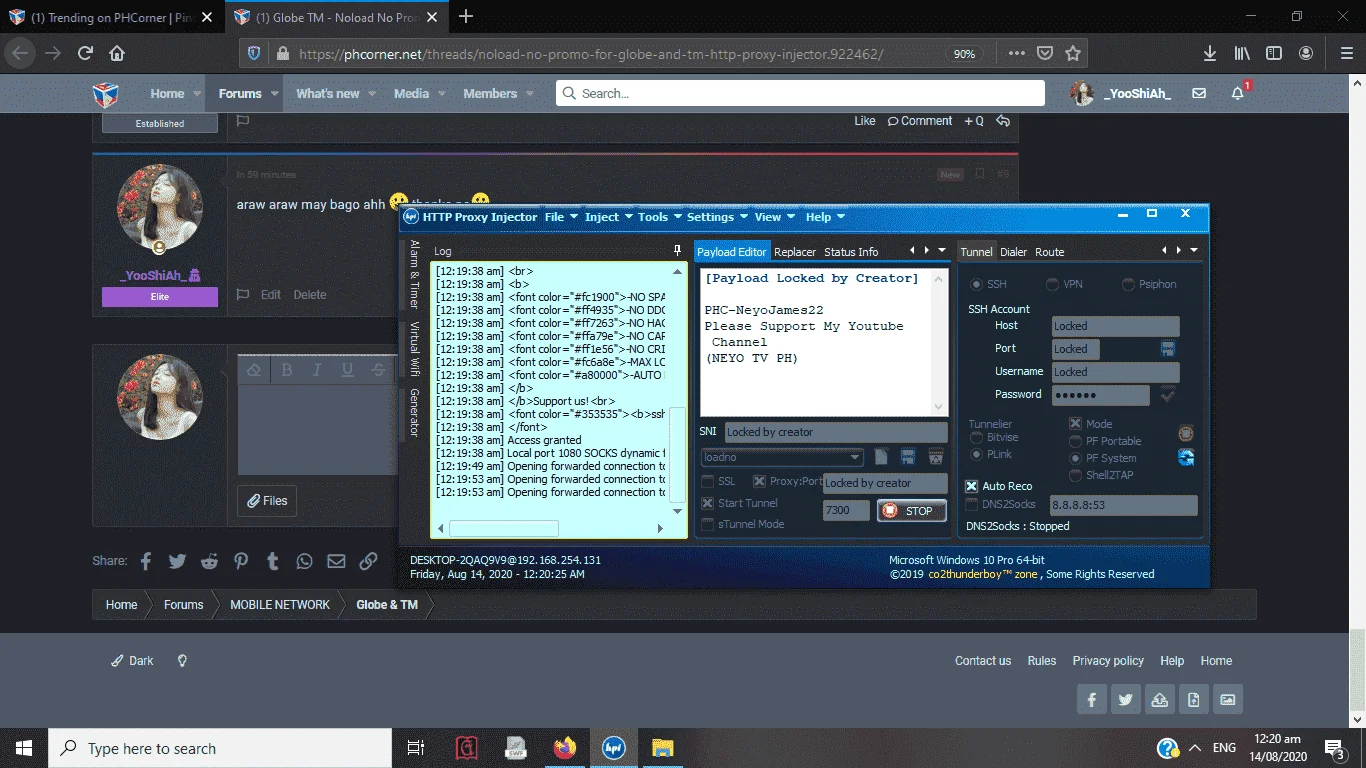Click the trash icon next to loadno
This screenshot has height=768, width=1366.
(x=936, y=457)
